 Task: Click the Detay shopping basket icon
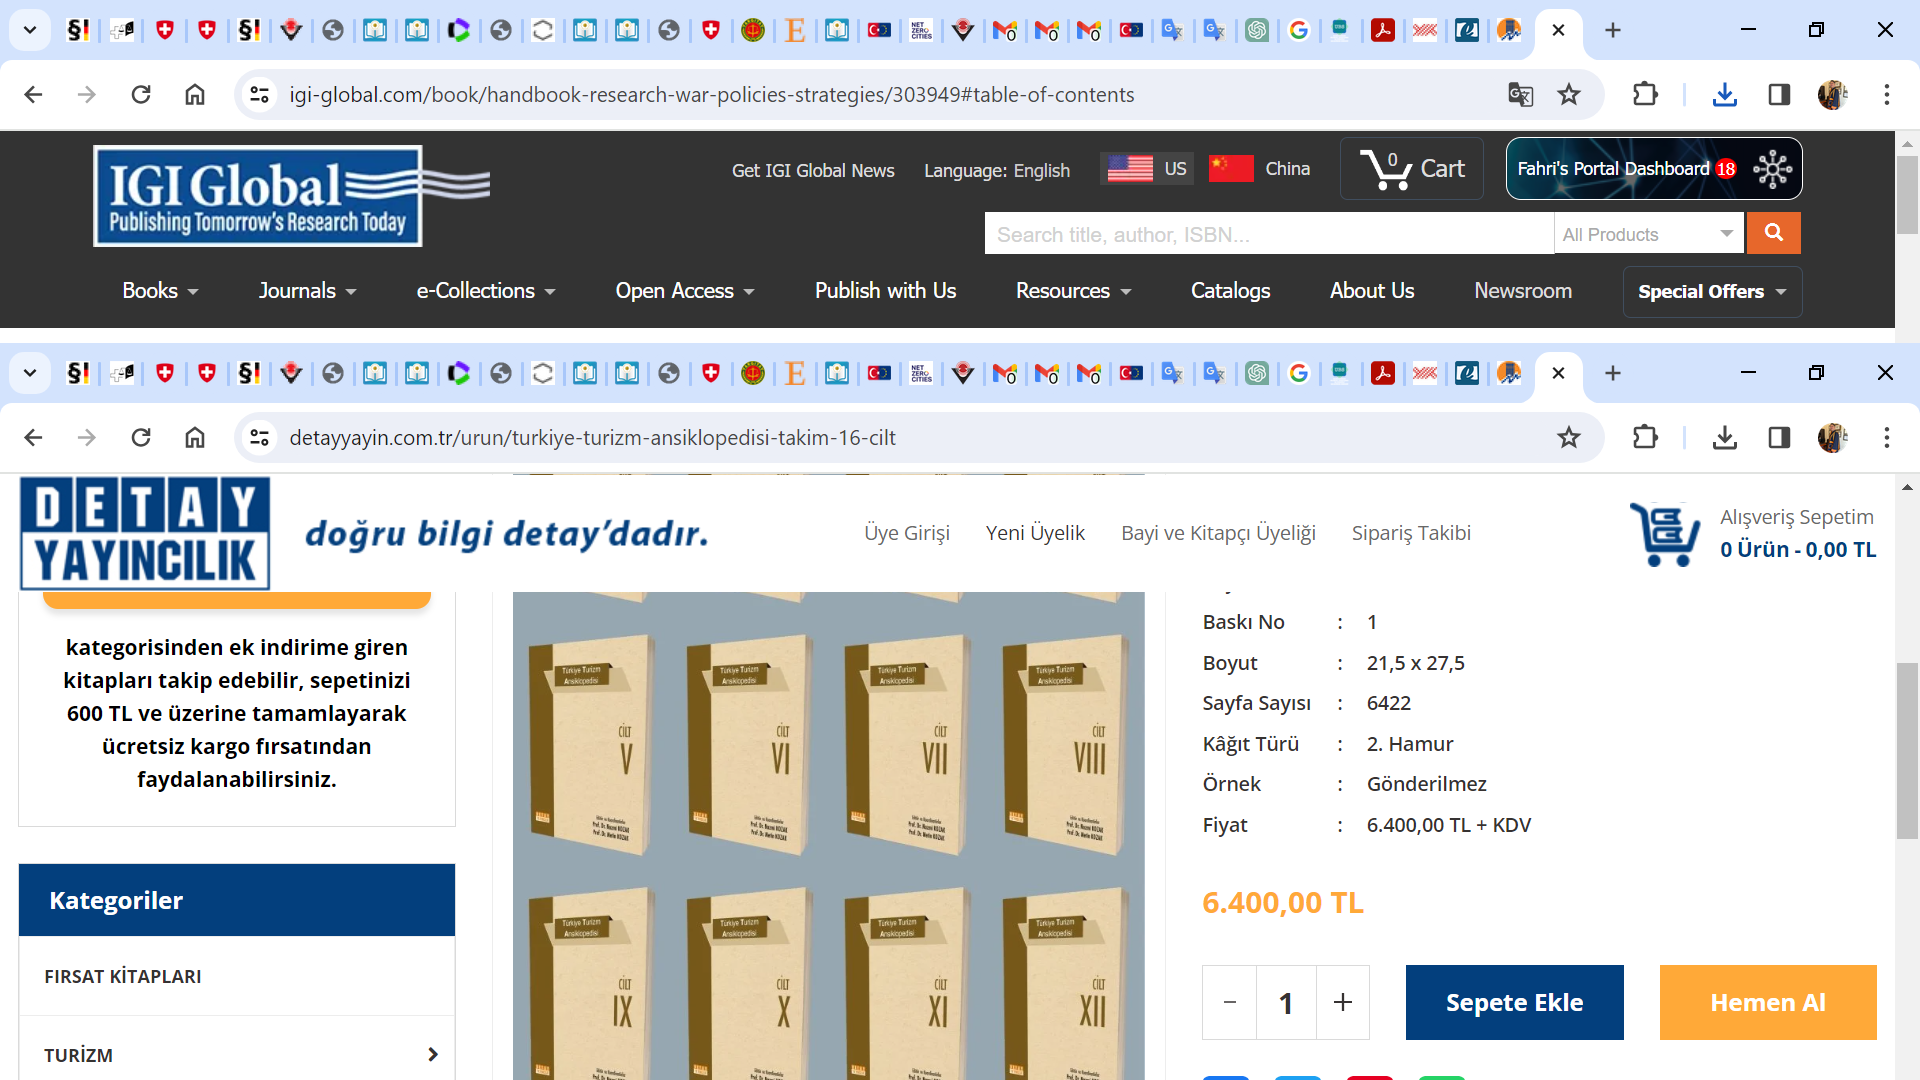[1665, 533]
